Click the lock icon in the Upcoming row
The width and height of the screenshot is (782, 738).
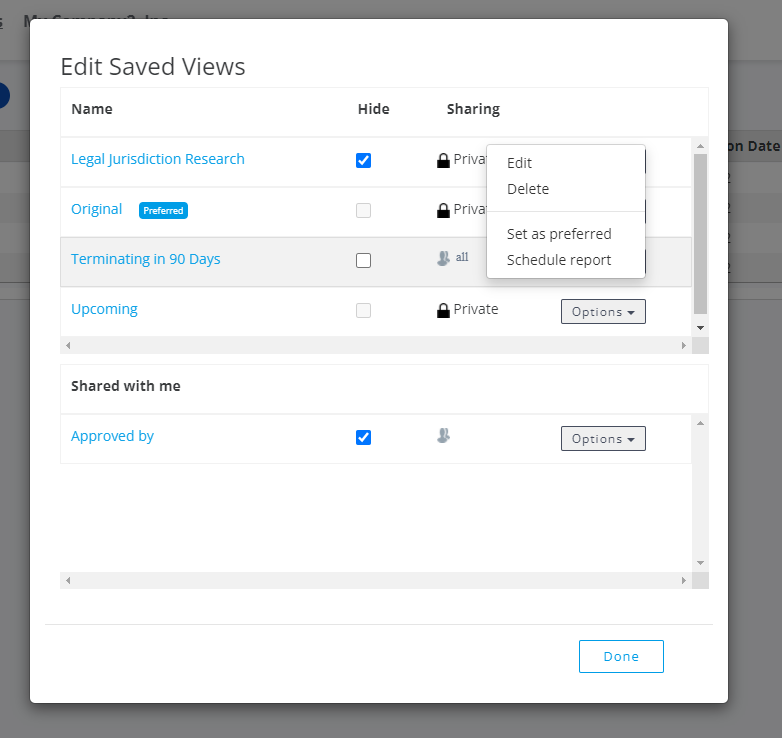pos(443,310)
